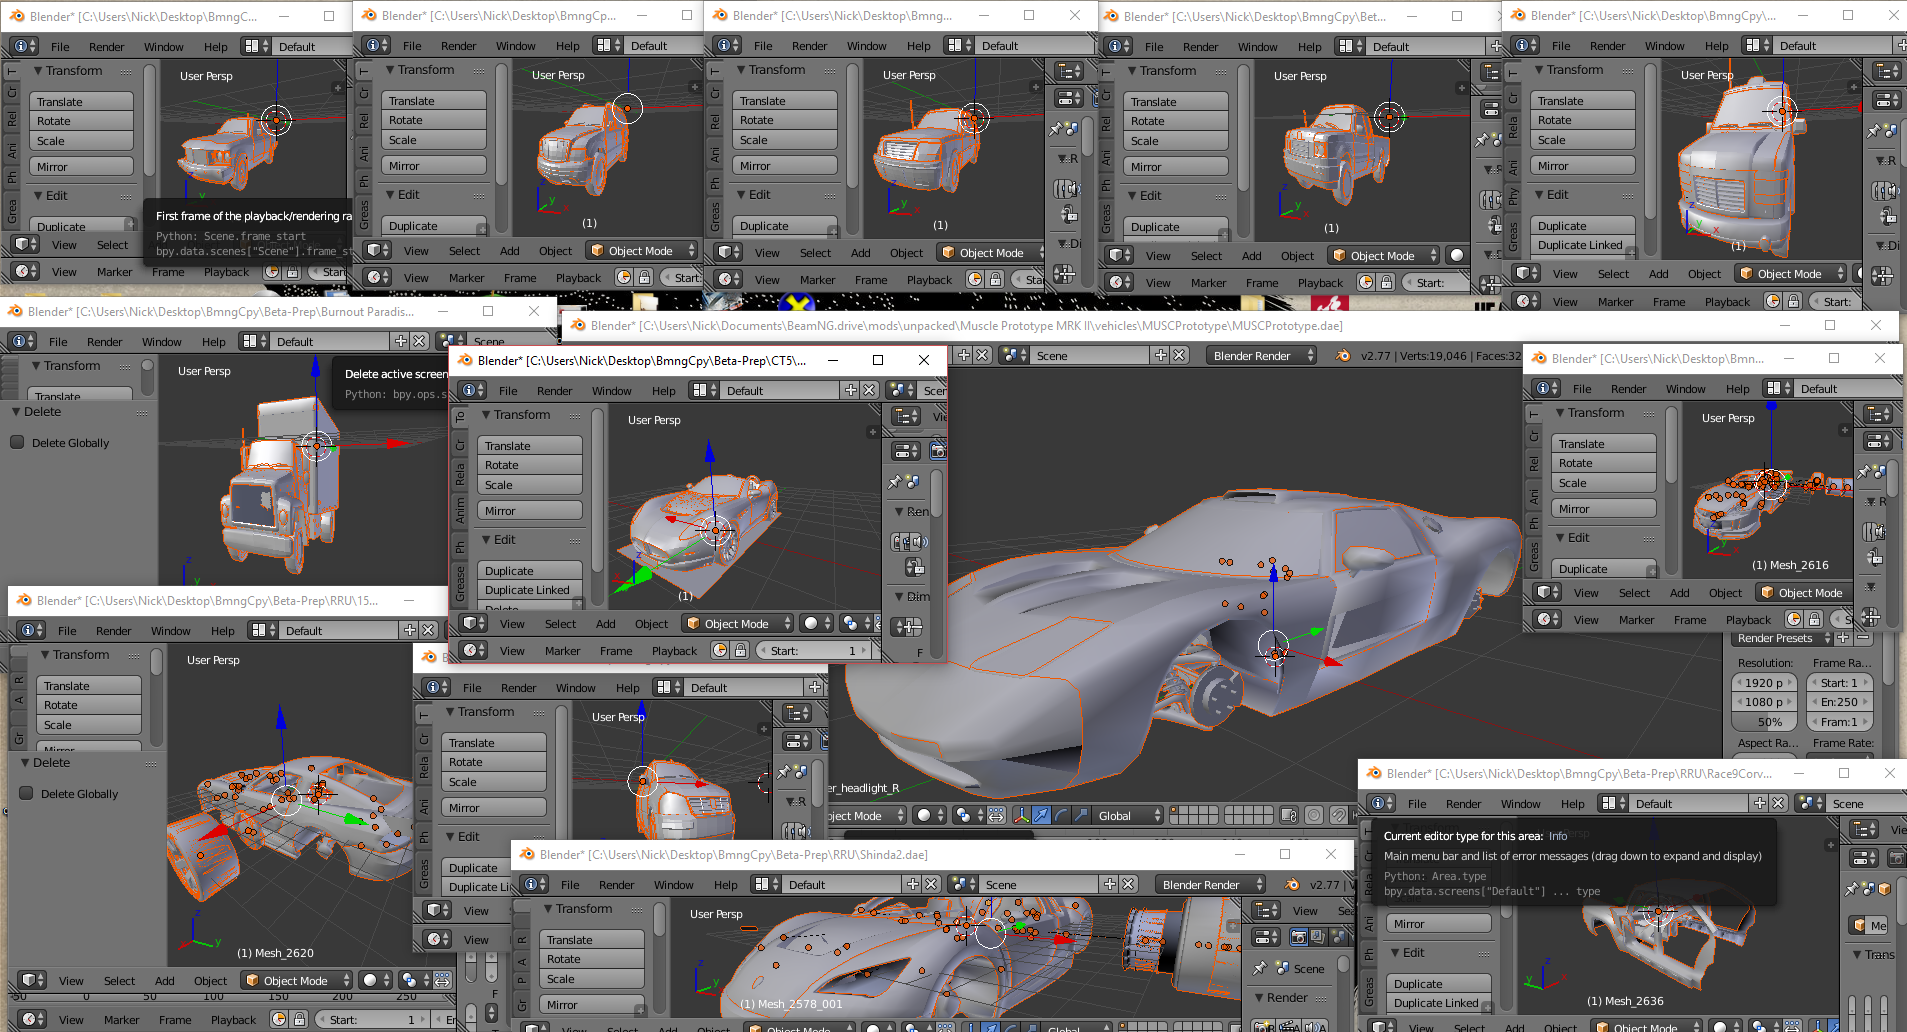Click Start frame field in Mesh_2620 window timeline

[x=374, y=1019]
